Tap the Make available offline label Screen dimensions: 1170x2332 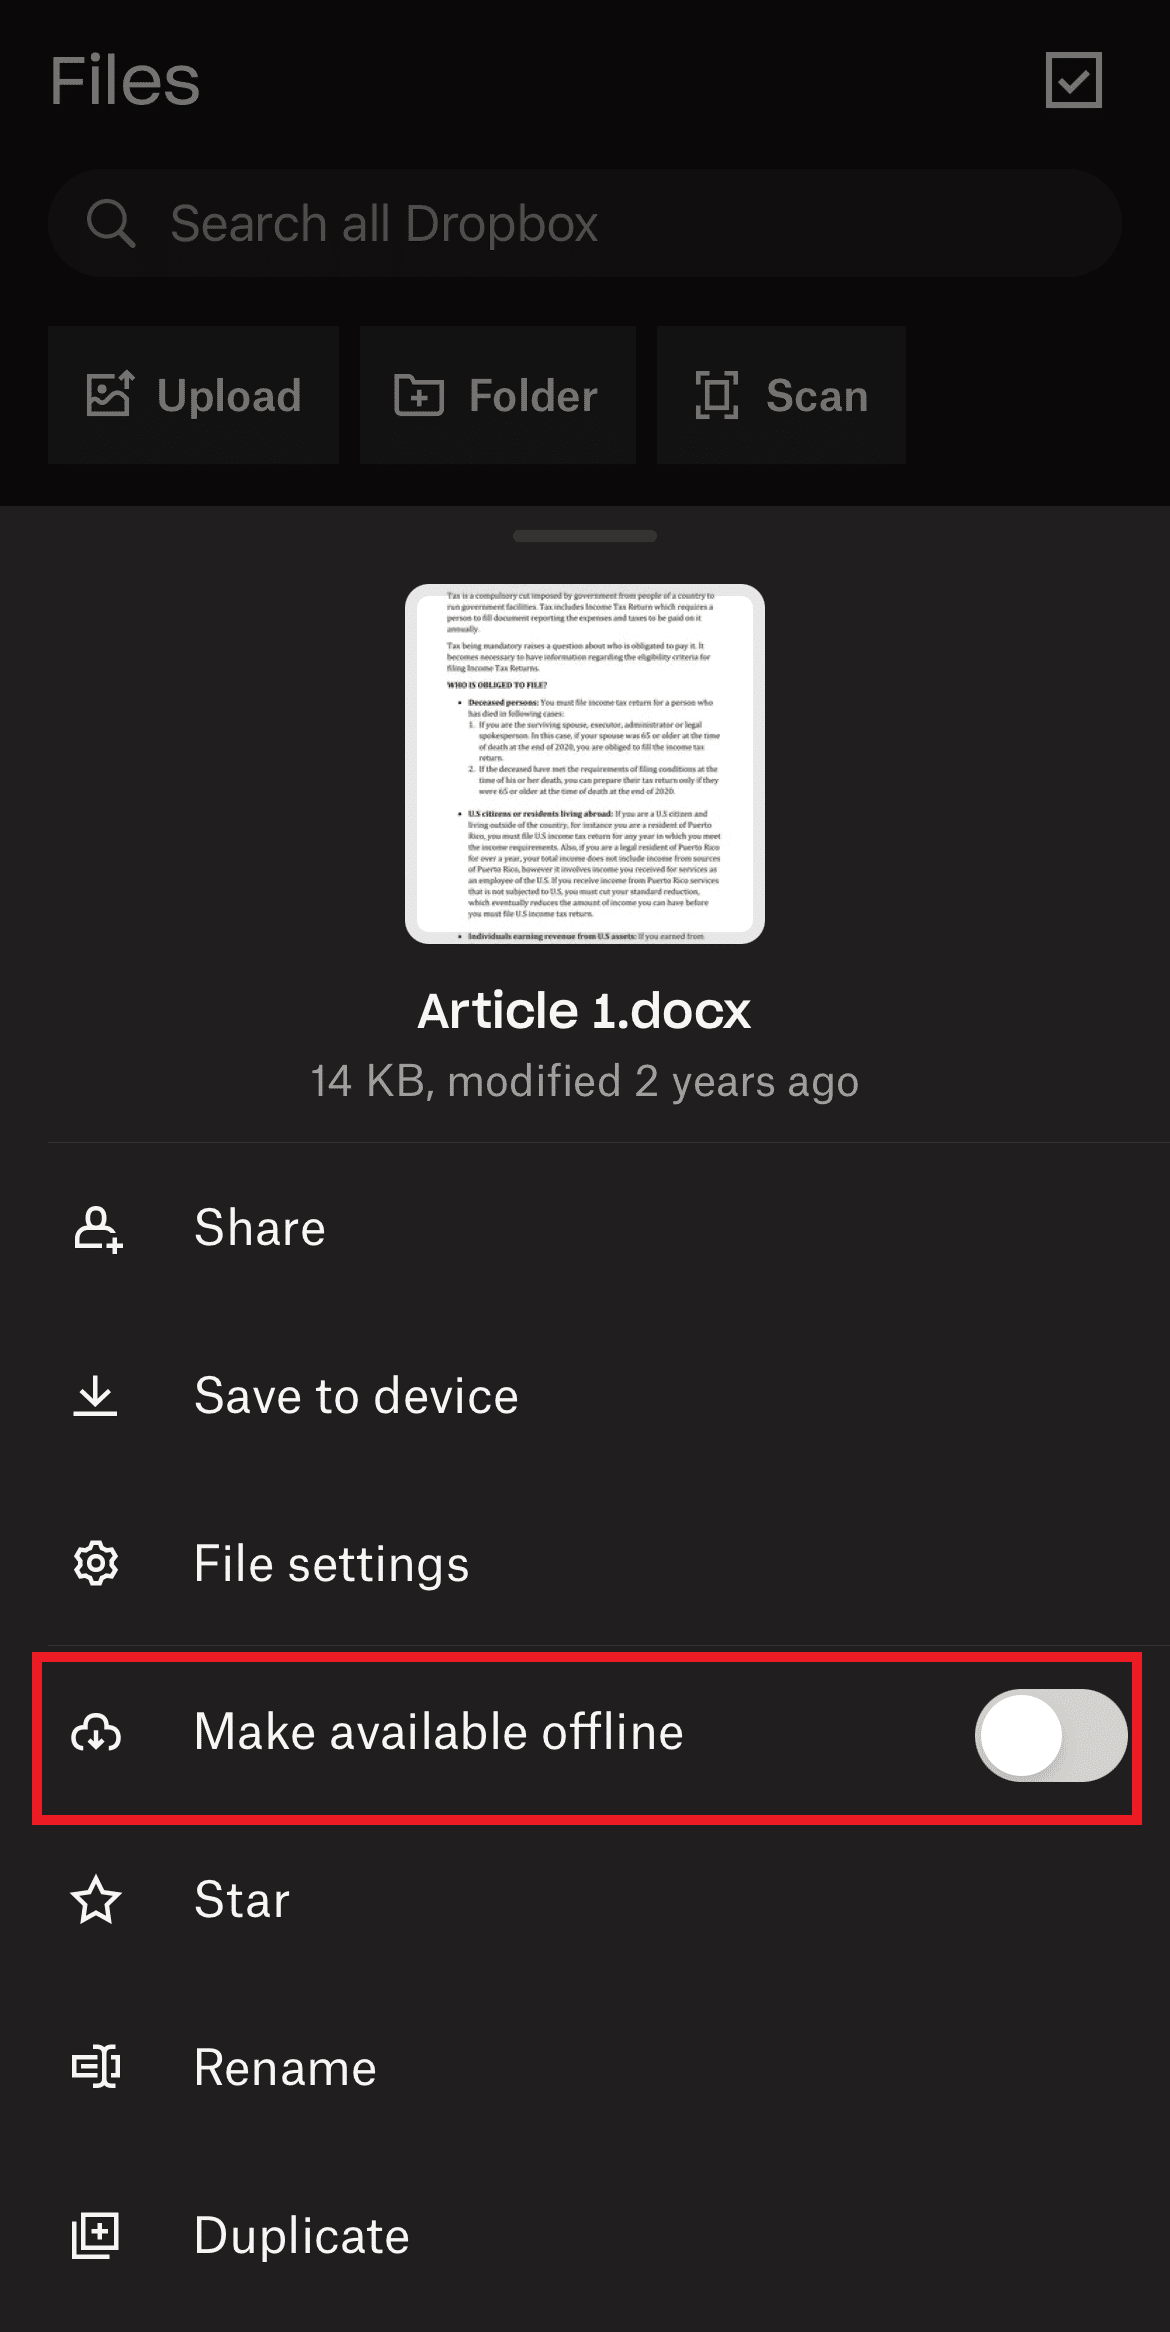pyautogui.click(x=439, y=1732)
